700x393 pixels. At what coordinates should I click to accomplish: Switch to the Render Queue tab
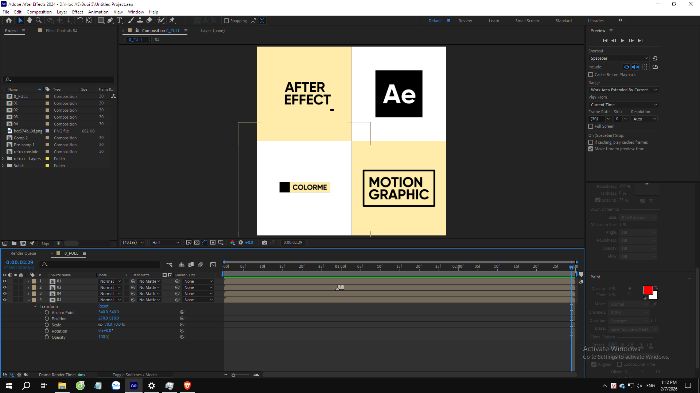pos(24,253)
